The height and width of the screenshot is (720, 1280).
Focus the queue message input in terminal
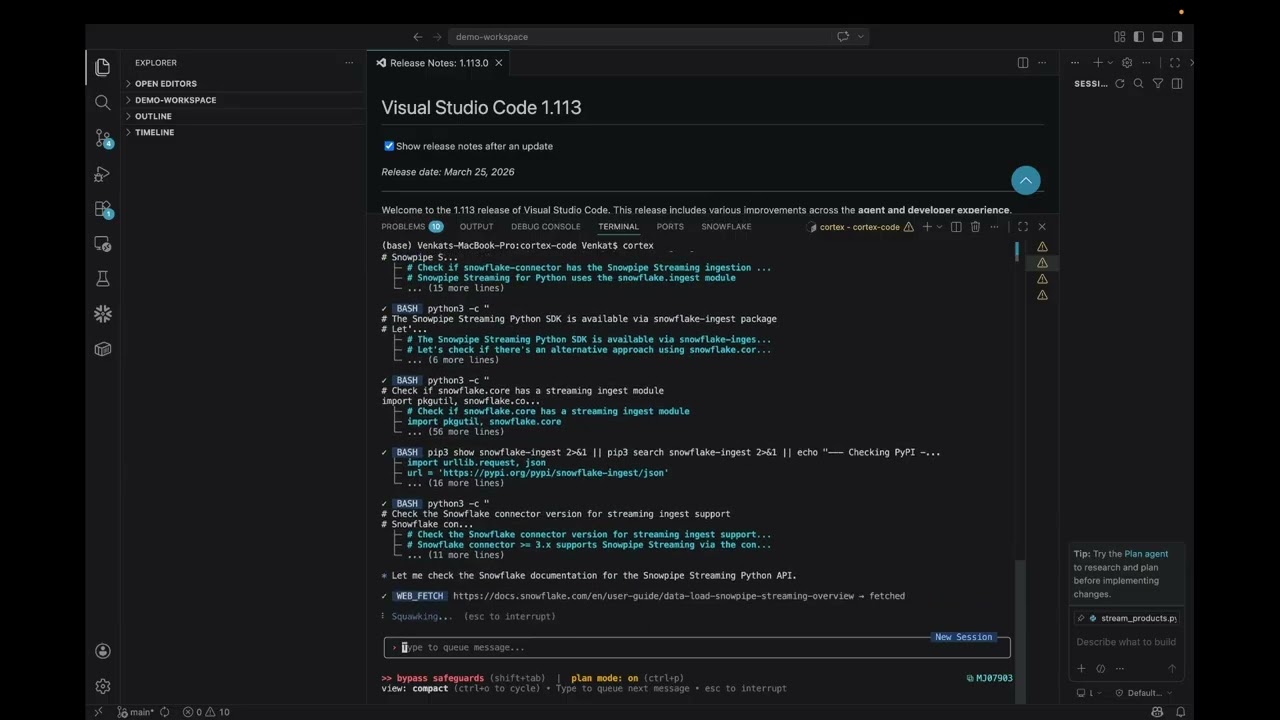pos(697,648)
